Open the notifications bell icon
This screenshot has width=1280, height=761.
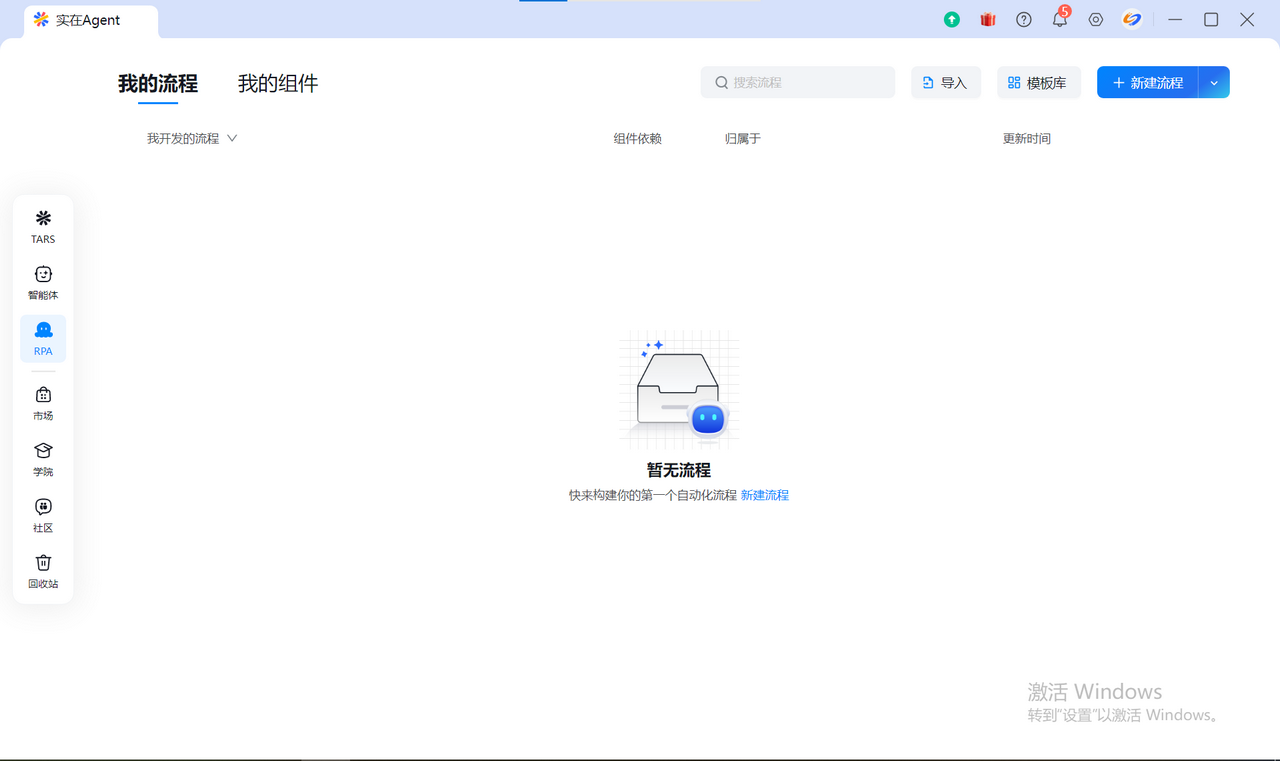click(1060, 19)
